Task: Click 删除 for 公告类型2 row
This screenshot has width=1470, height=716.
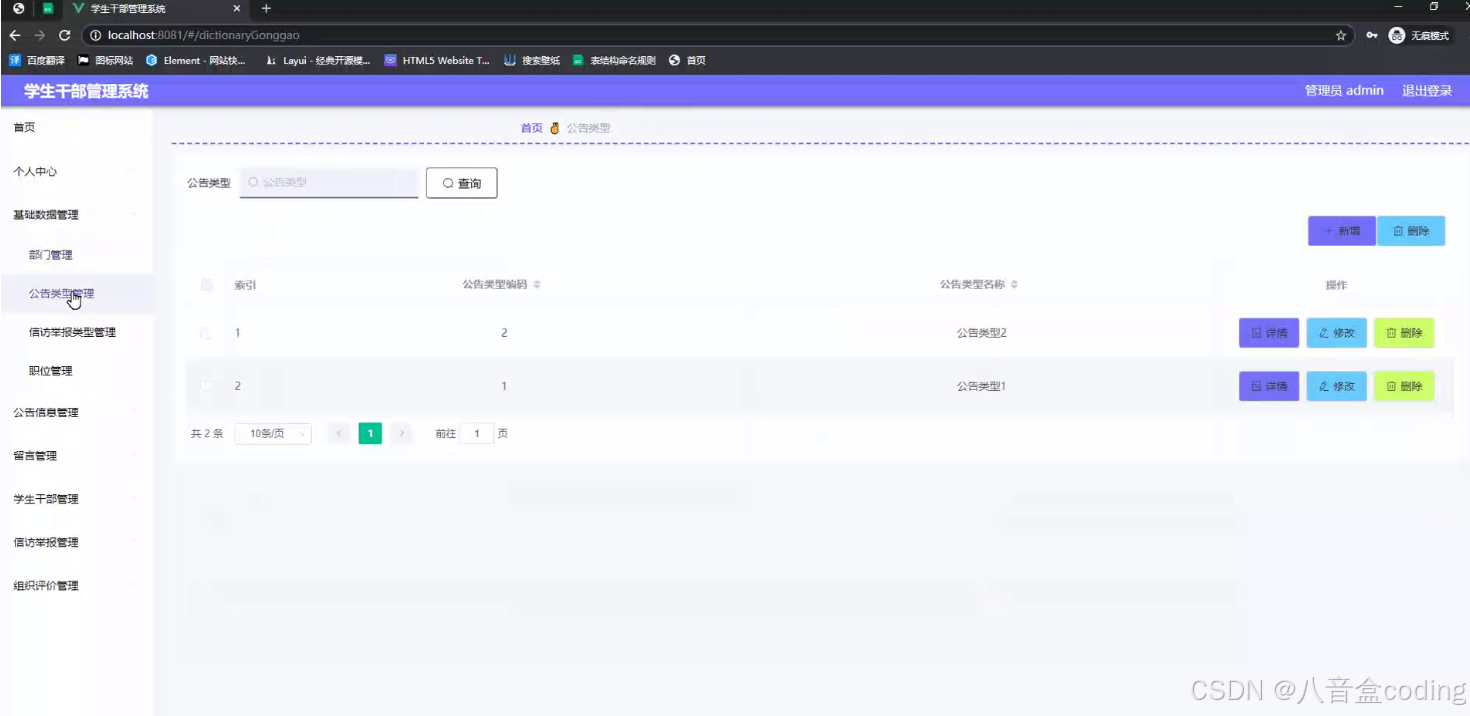Action: click(1404, 333)
